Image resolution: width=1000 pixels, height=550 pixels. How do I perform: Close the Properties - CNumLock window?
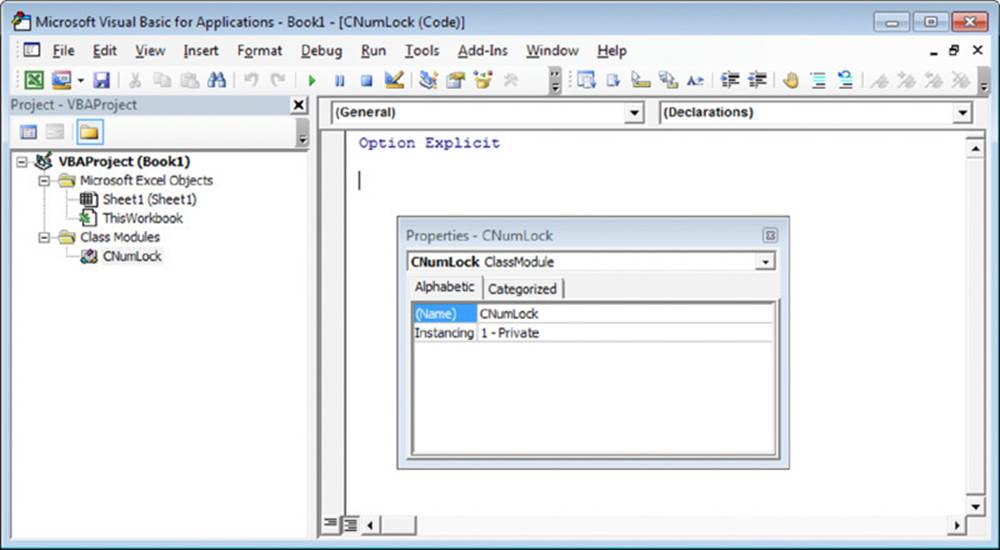[x=770, y=235]
